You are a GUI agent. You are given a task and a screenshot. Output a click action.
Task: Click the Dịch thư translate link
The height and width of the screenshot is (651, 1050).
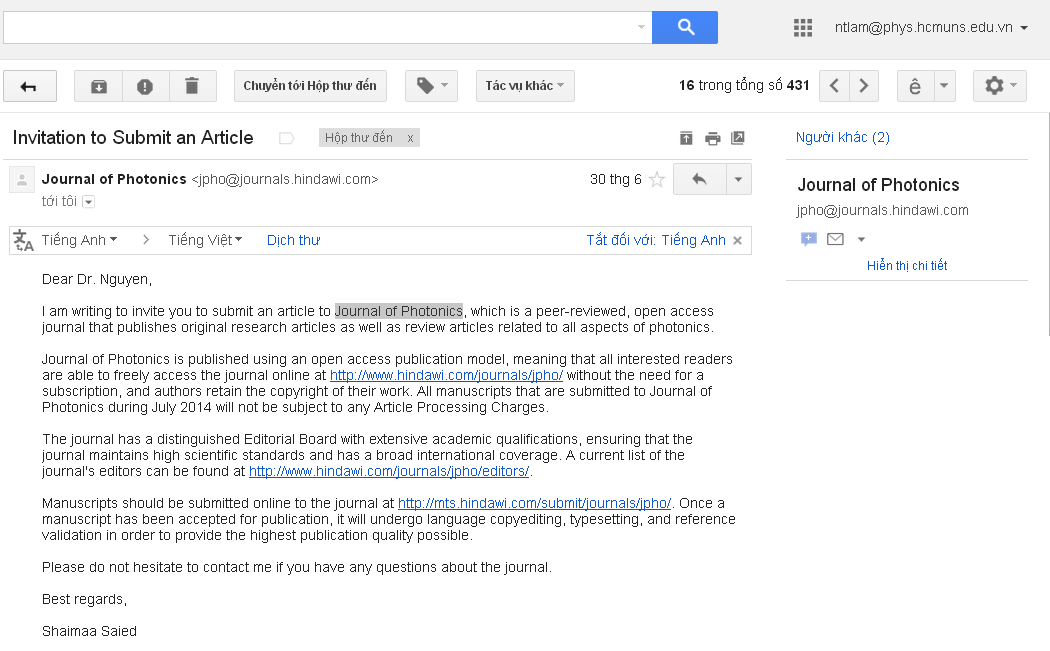coord(293,240)
